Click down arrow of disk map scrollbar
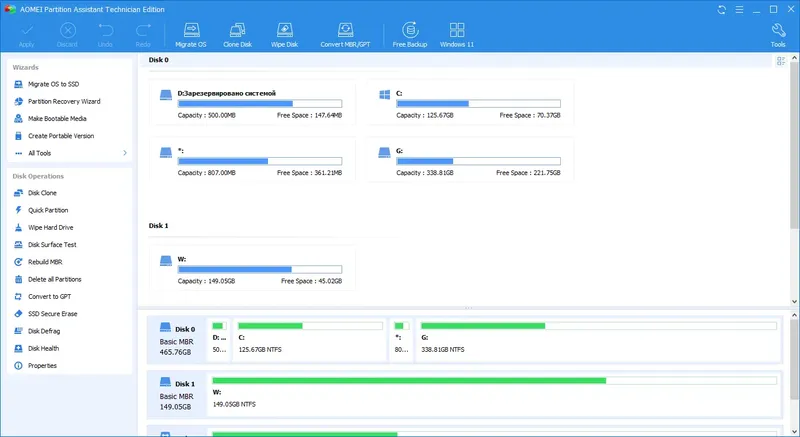This screenshot has width=800, height=437. pyautogui.click(x=794, y=431)
